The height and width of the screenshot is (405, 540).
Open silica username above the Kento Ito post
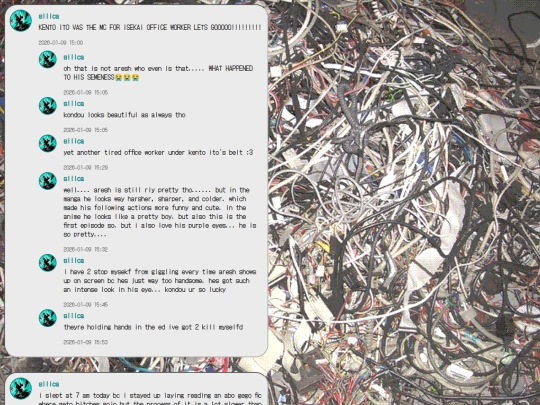pos(49,16)
